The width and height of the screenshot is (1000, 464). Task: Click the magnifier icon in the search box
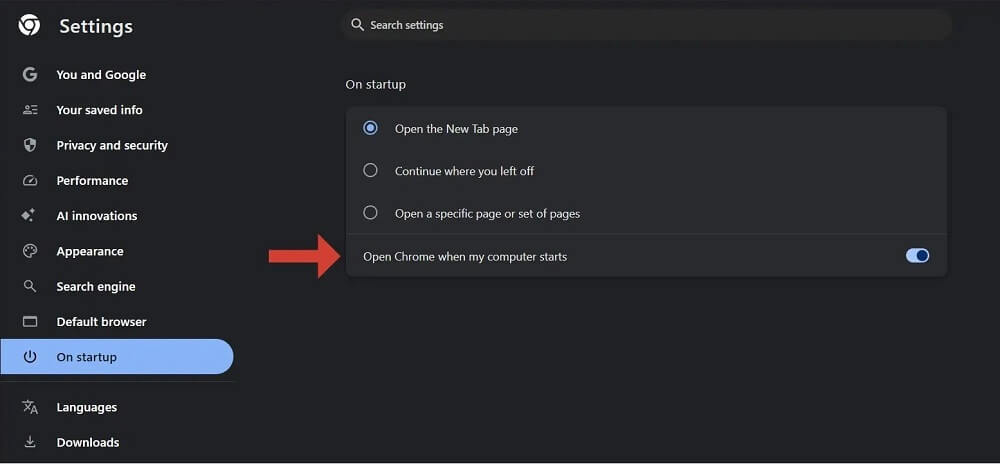(357, 25)
